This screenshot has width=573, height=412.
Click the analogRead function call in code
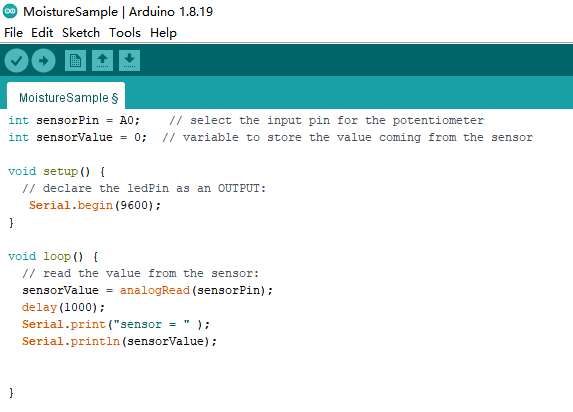[155, 290]
